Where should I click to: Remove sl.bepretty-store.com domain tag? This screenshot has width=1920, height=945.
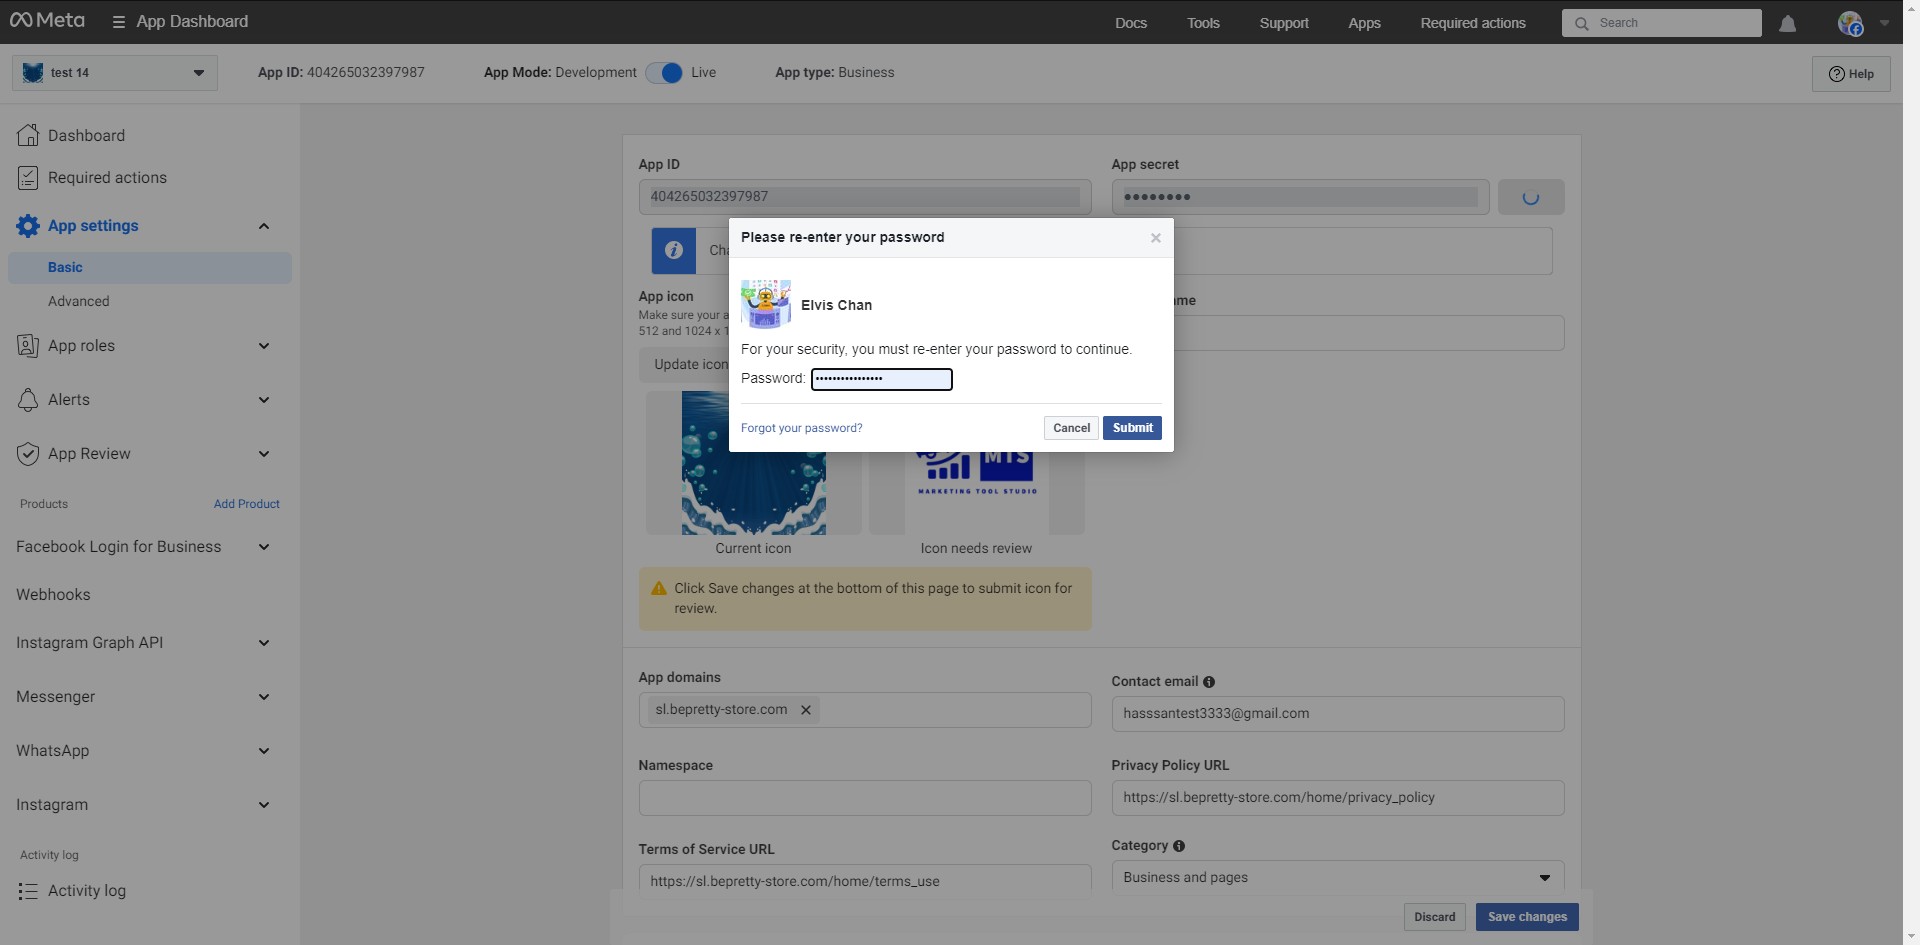pyautogui.click(x=806, y=710)
